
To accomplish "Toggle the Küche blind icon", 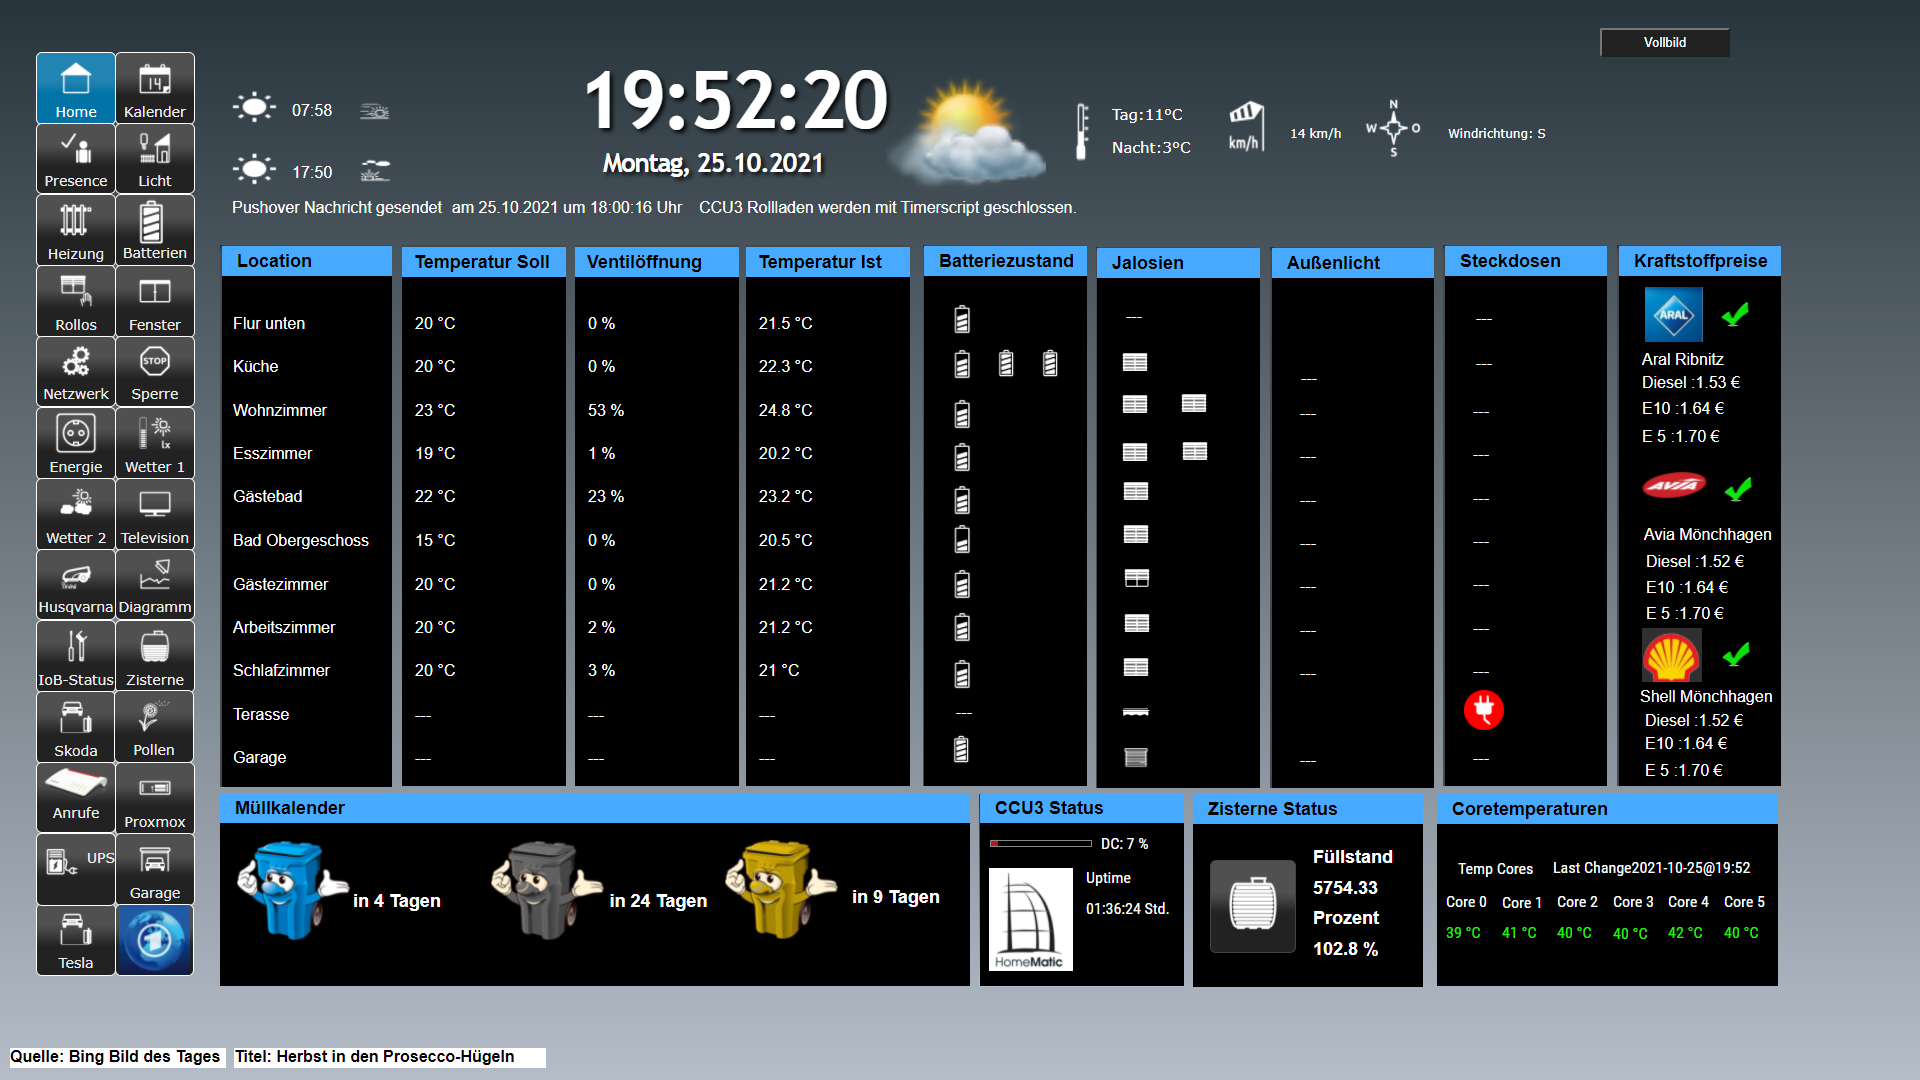I will 1135,362.
